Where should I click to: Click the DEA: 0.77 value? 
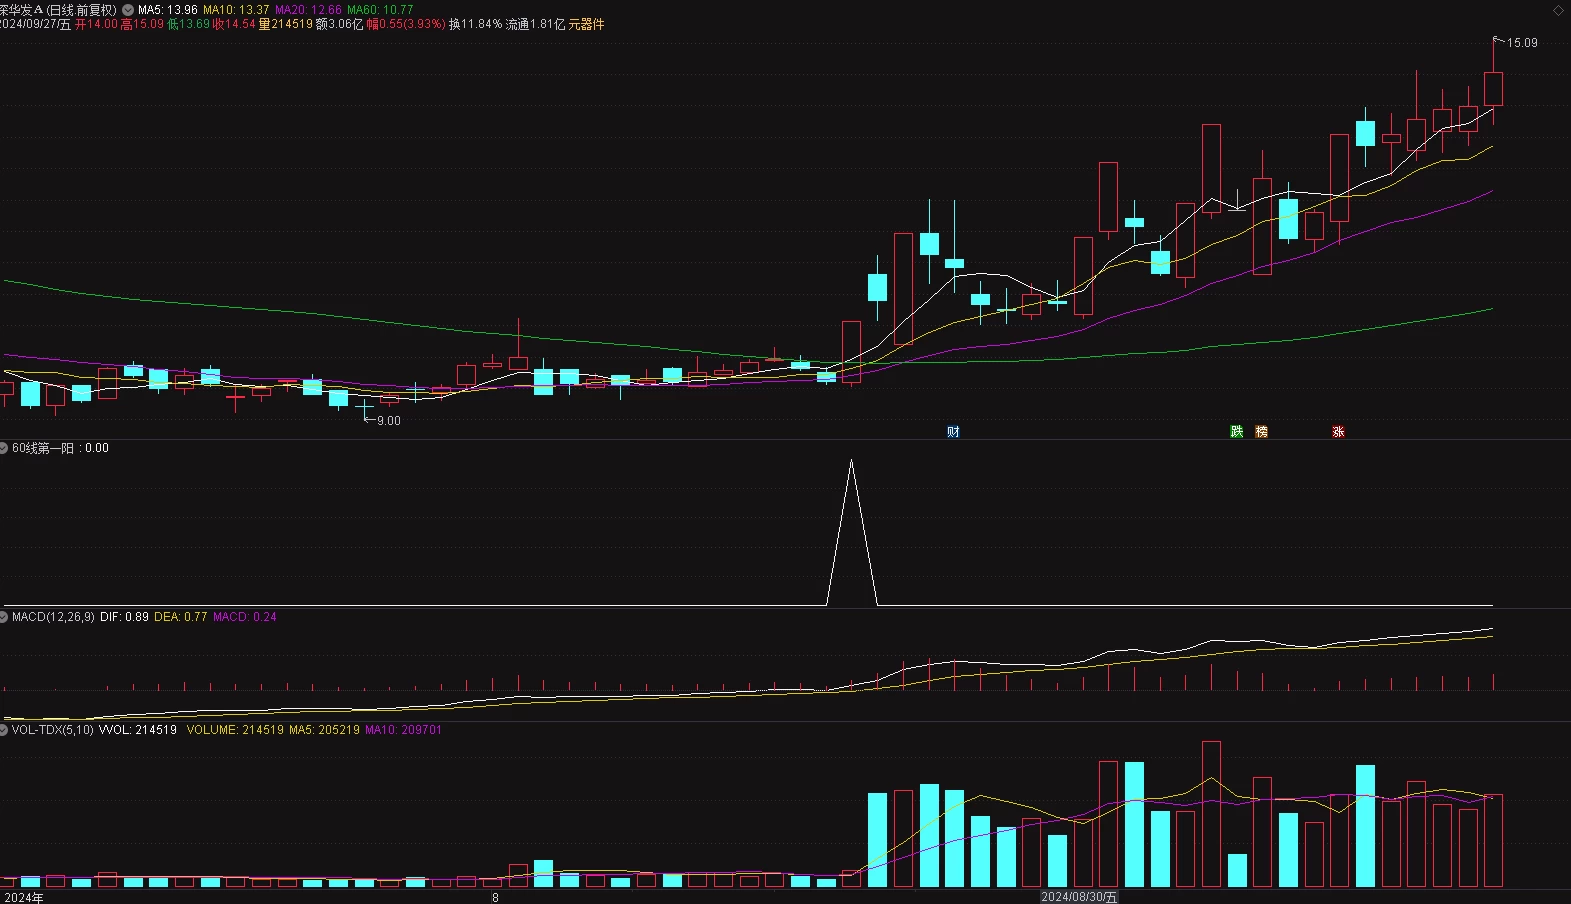pos(180,617)
